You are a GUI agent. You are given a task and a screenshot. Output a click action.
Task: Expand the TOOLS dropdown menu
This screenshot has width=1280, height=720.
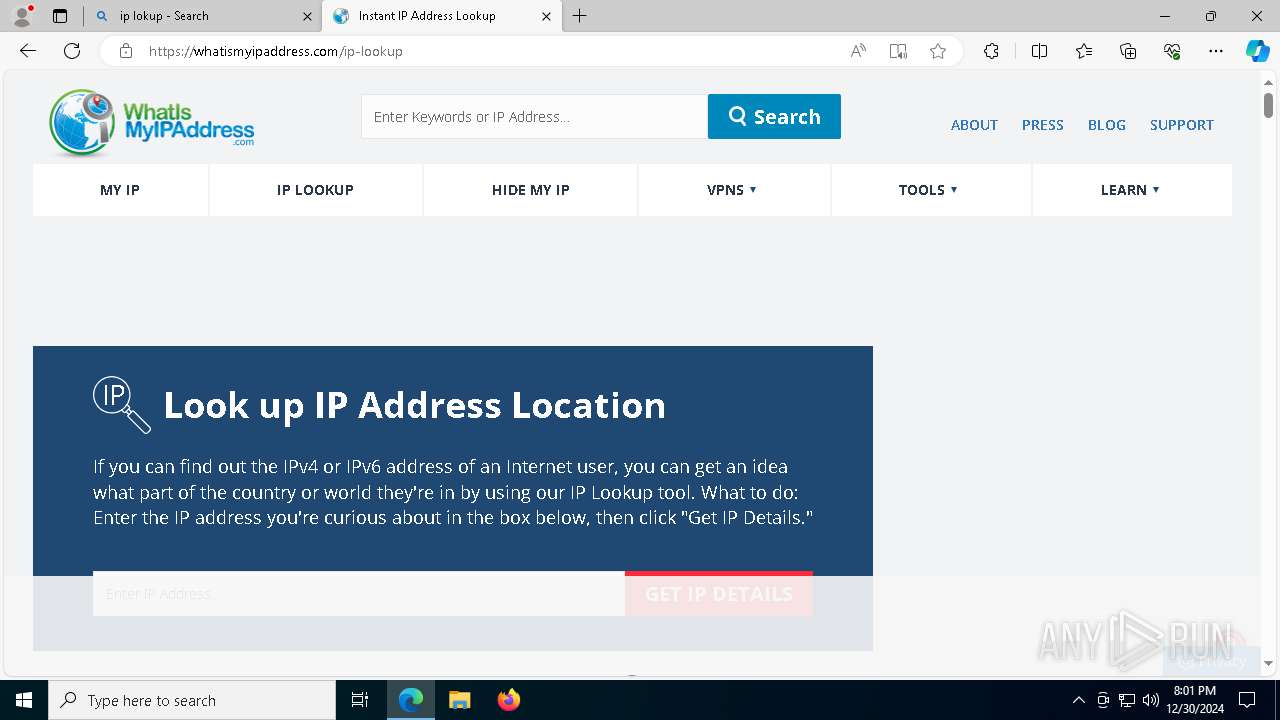pos(930,190)
